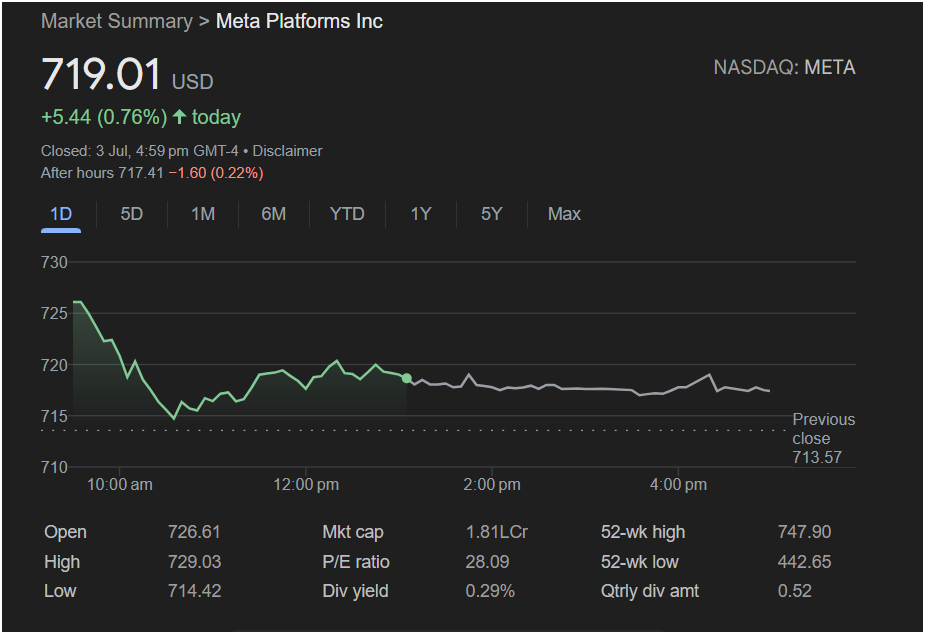Click the green price marker dot on chart
Screen dimensions: 925x634
pyautogui.click(x=406, y=378)
